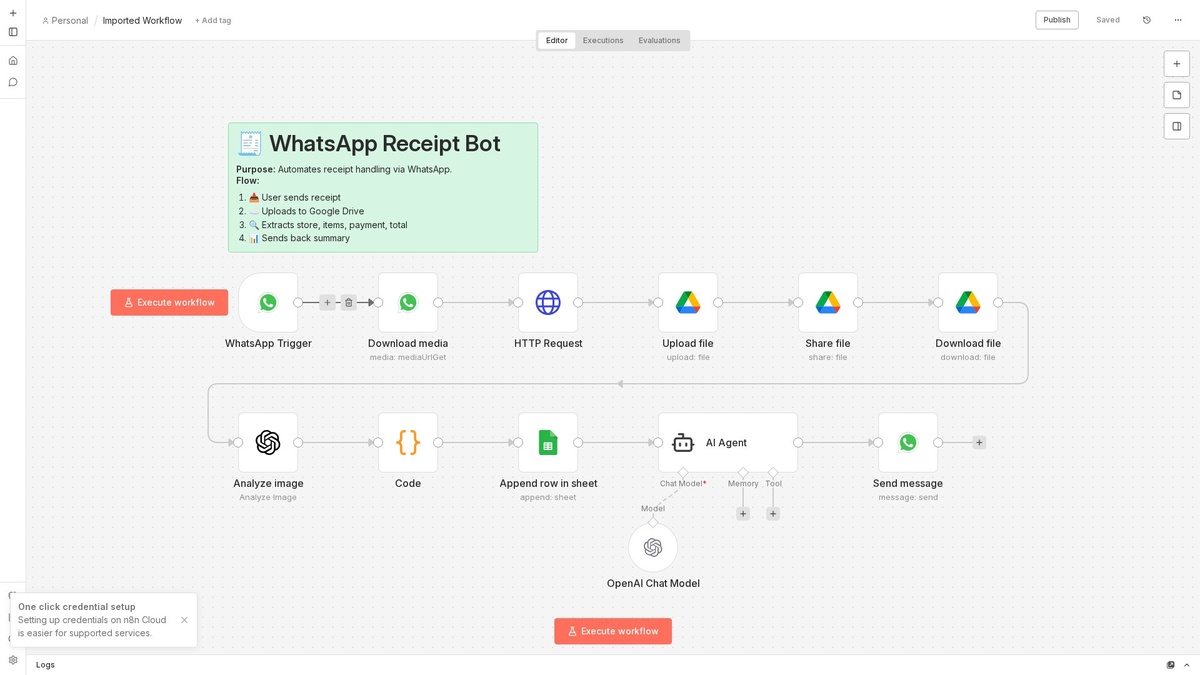Viewport: 1200px width, 675px height.
Task: Click the bottom Execute workflow button
Action: coord(613,631)
